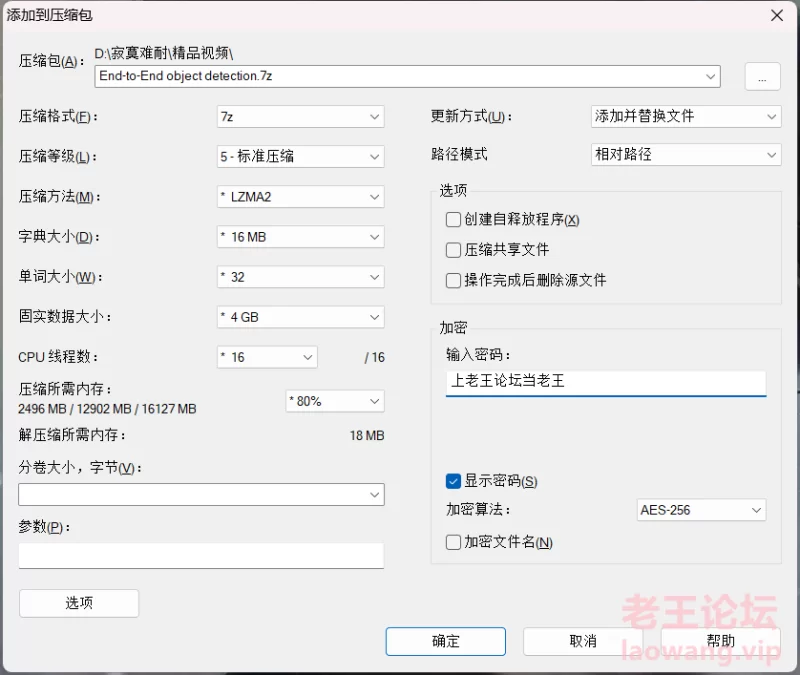Enable delete source files after compression checkbox
Viewport: 800px width, 675px height.
453,281
